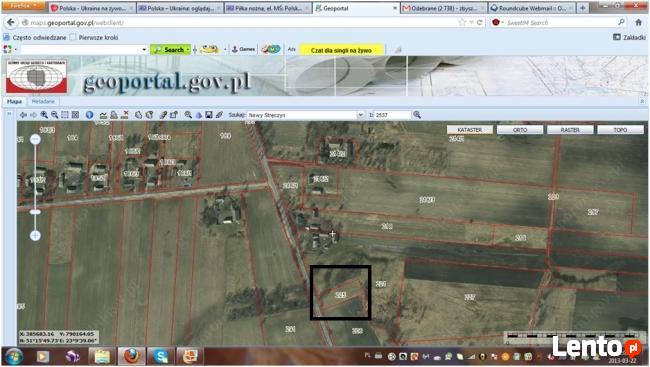Switch to ORTO map layer
The width and height of the screenshot is (650, 367).
tap(520, 130)
